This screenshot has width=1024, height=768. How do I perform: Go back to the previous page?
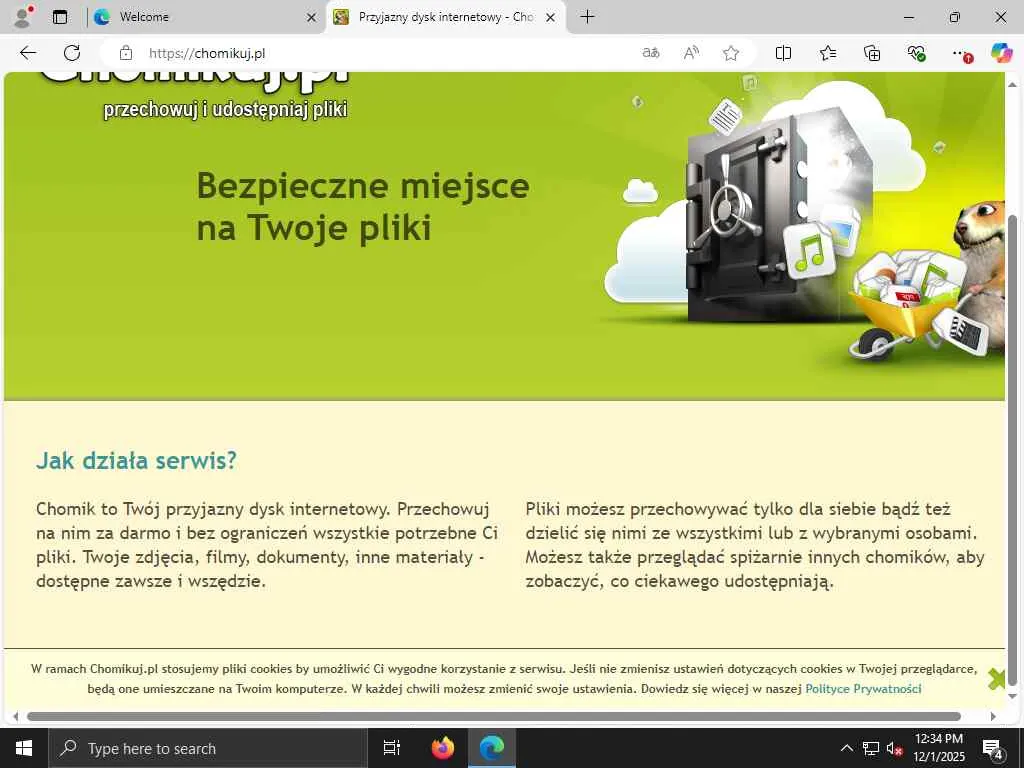tap(27, 53)
